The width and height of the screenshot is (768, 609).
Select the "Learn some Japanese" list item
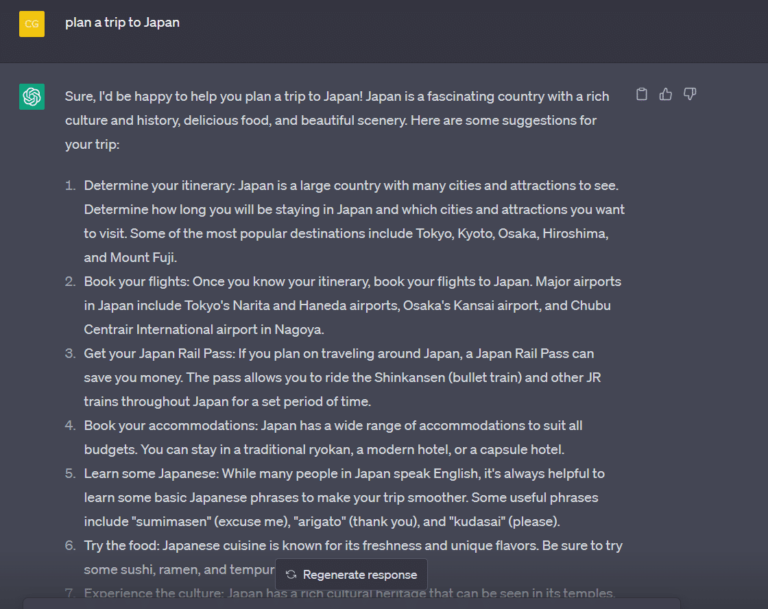tap(335, 497)
